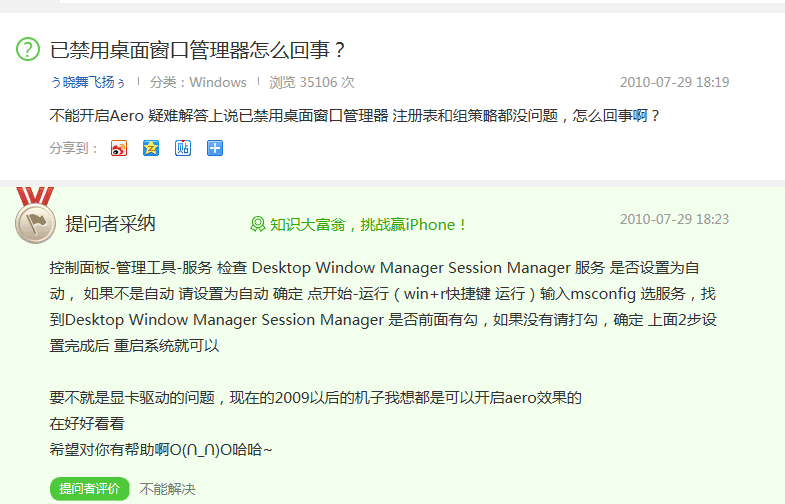This screenshot has height=504, width=785.
Task: Click the green ribbon icon beside 知识大富翁
Action: click(x=257, y=224)
